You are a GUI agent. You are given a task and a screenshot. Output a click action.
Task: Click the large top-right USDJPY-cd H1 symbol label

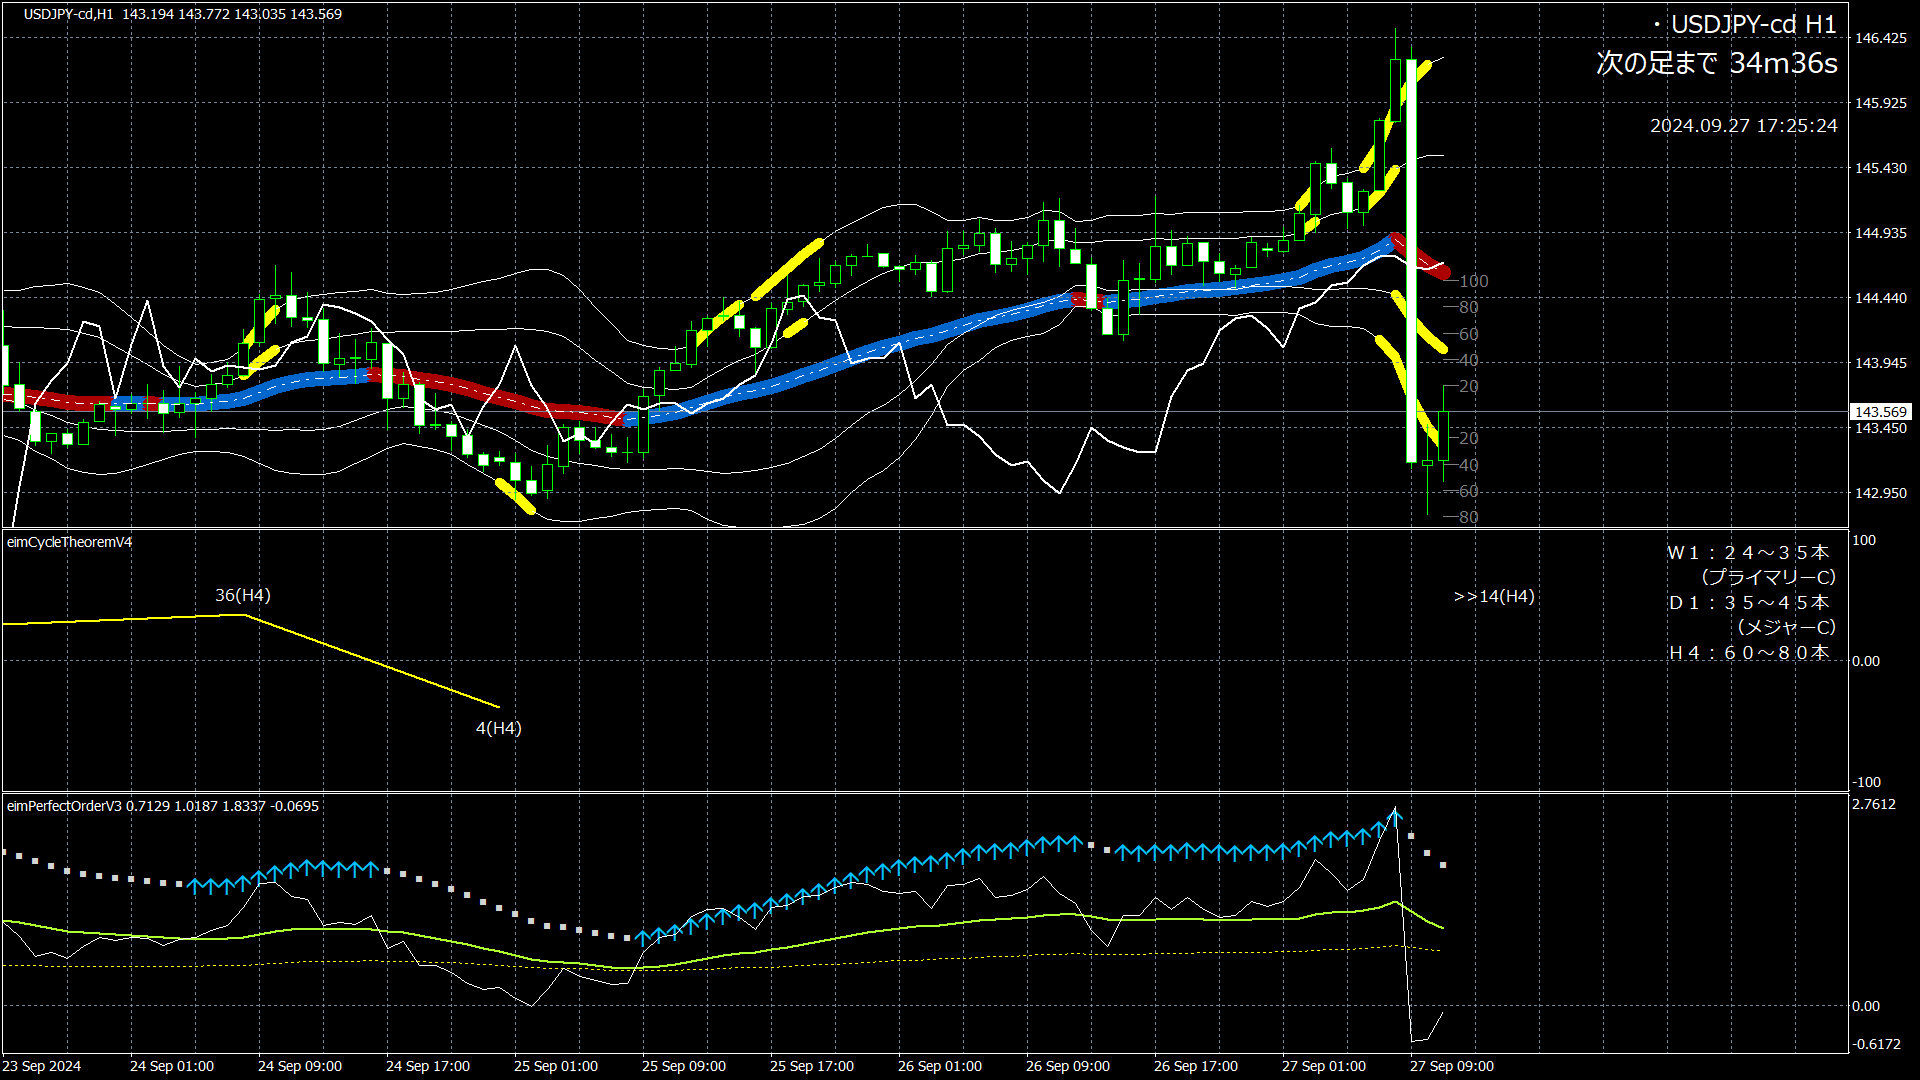tap(1752, 25)
